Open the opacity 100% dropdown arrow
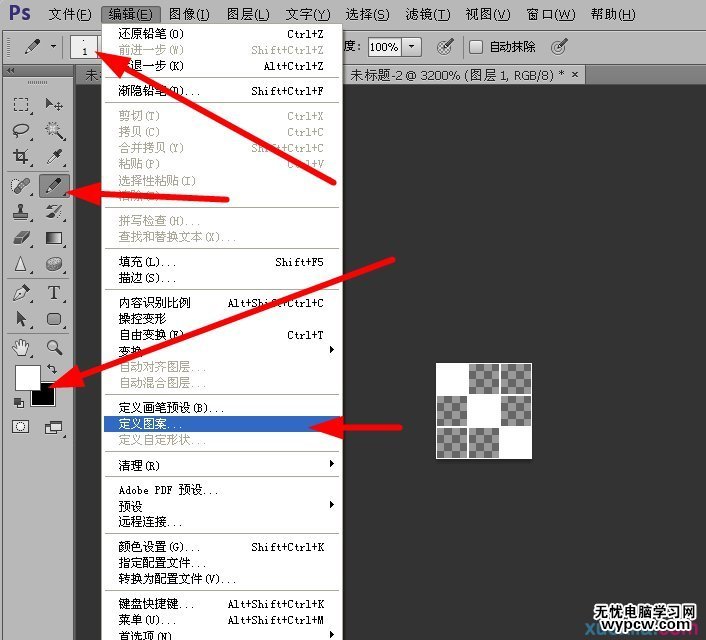This screenshot has height=640, width=706. 411,46
